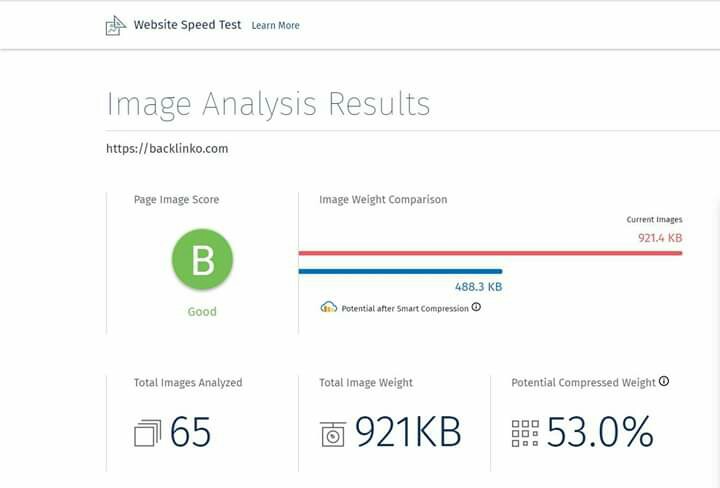Click the https://backlinko.com URL text
Viewport: 720px width, 488px height.
167,149
